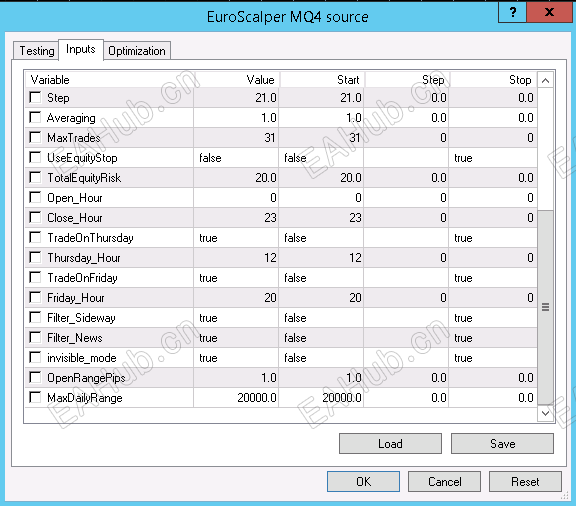The image size is (576, 506).
Task: Check the Friday_Hour checkbox
Action: coord(35,298)
